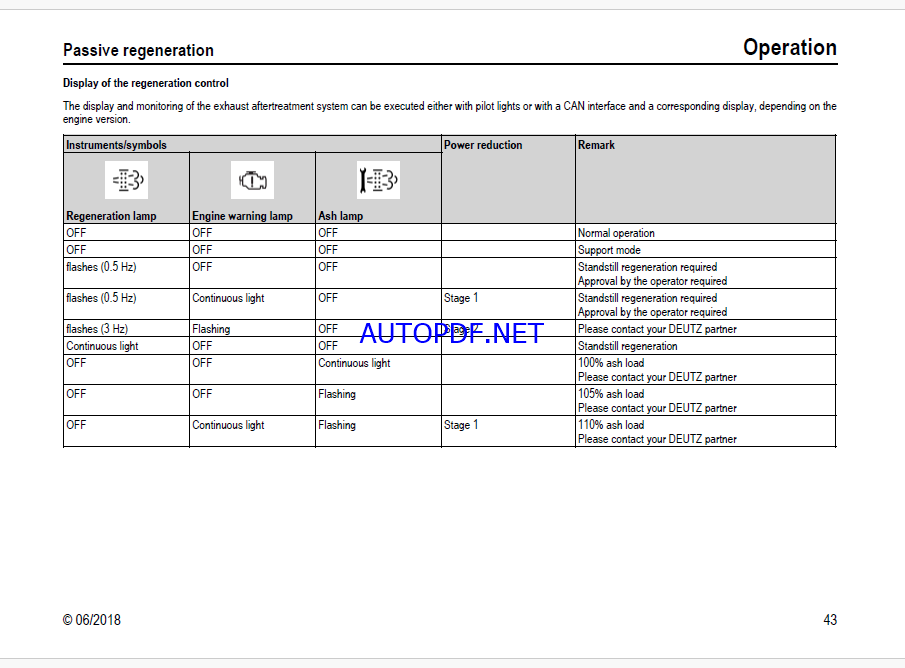Click 'Please contact your DEUTZ partner' in 3 Hz row

(x=657, y=329)
